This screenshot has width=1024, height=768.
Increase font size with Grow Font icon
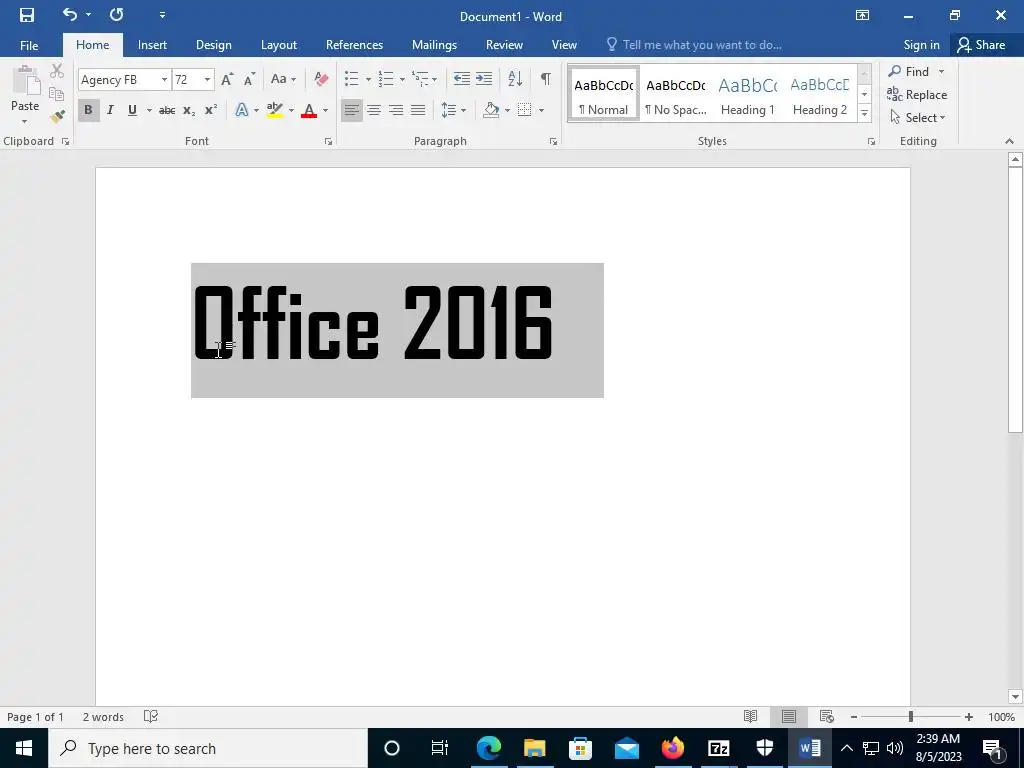click(227, 80)
